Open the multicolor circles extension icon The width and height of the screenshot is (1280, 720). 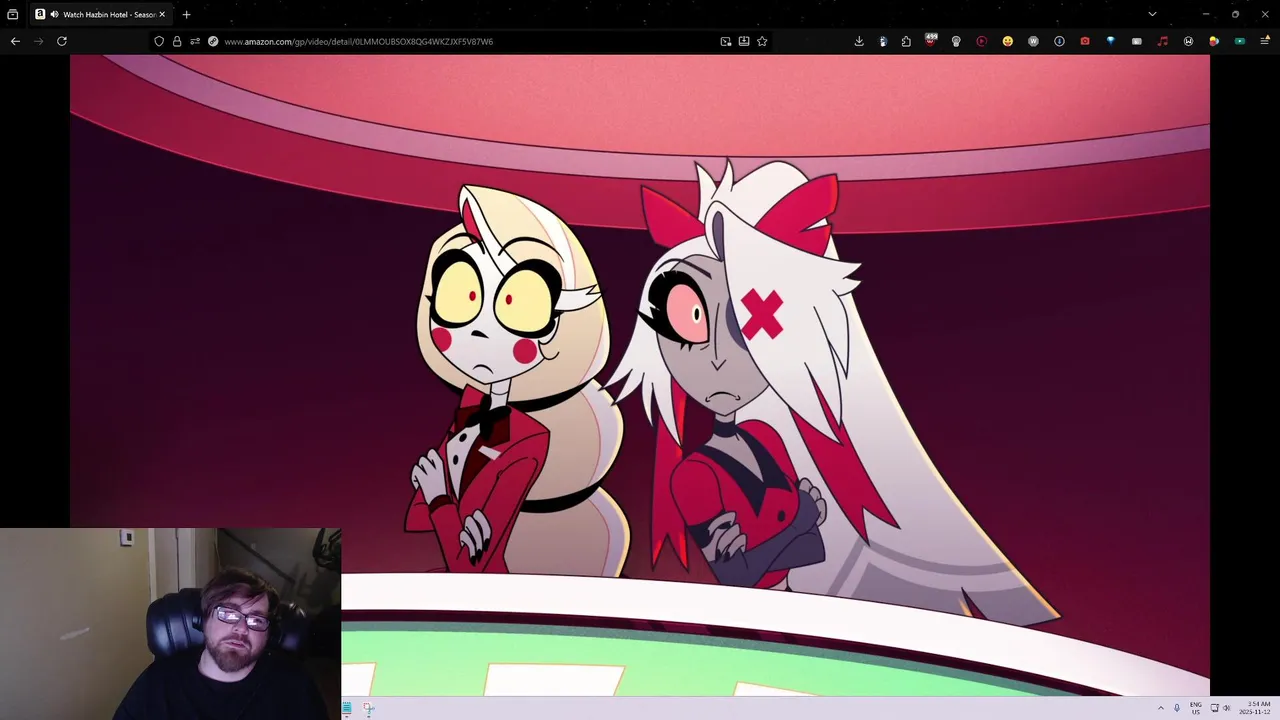tap(1214, 41)
